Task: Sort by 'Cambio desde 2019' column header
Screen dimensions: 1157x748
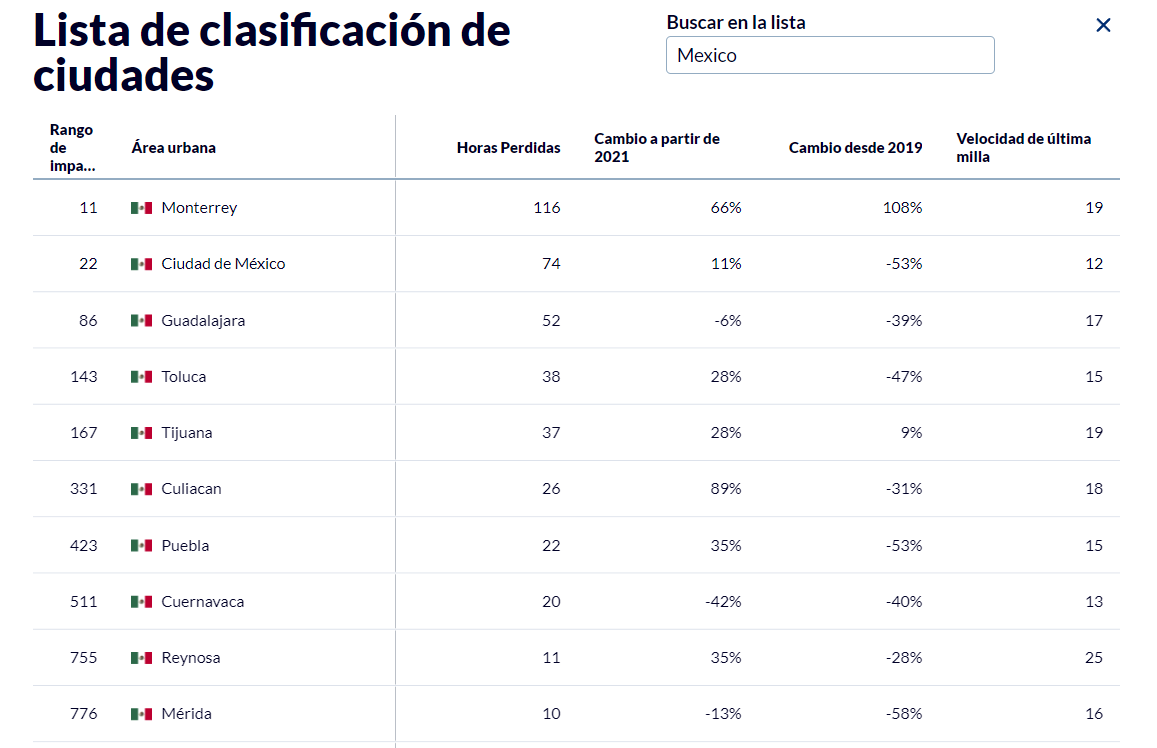Action: click(855, 148)
